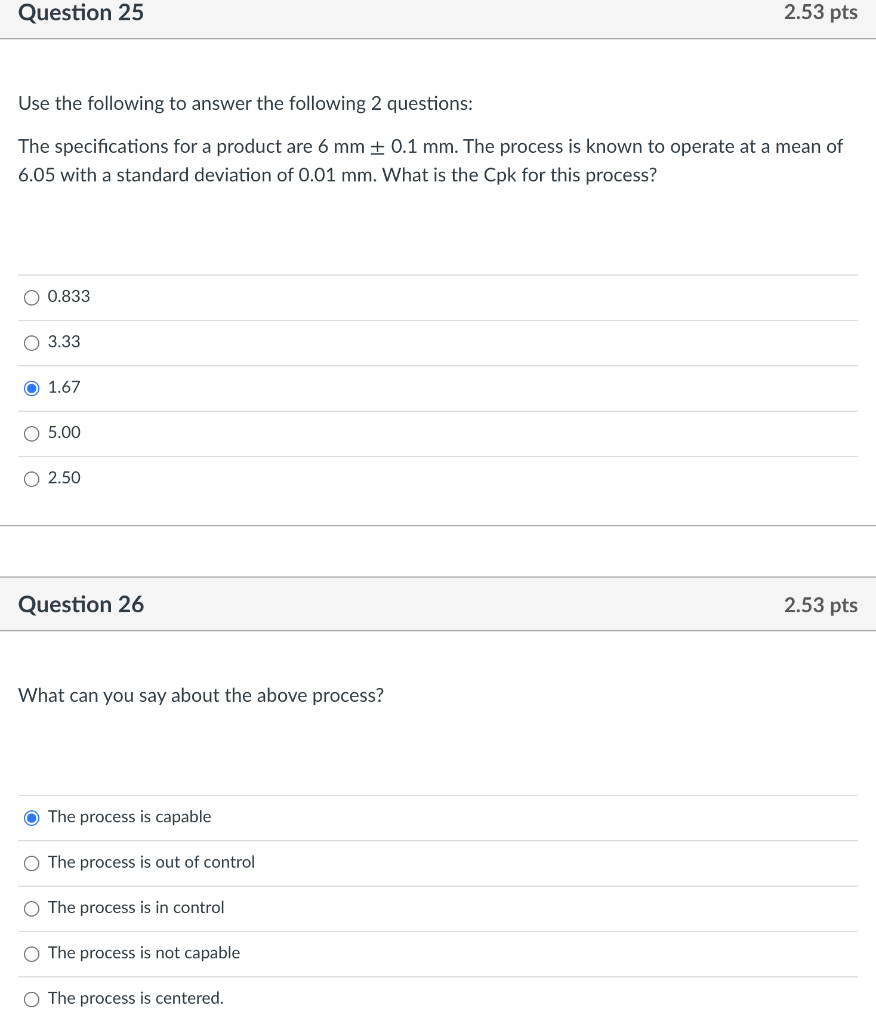Choose 'The process is out of control'
This screenshot has height=1024, width=876.
(x=32, y=862)
